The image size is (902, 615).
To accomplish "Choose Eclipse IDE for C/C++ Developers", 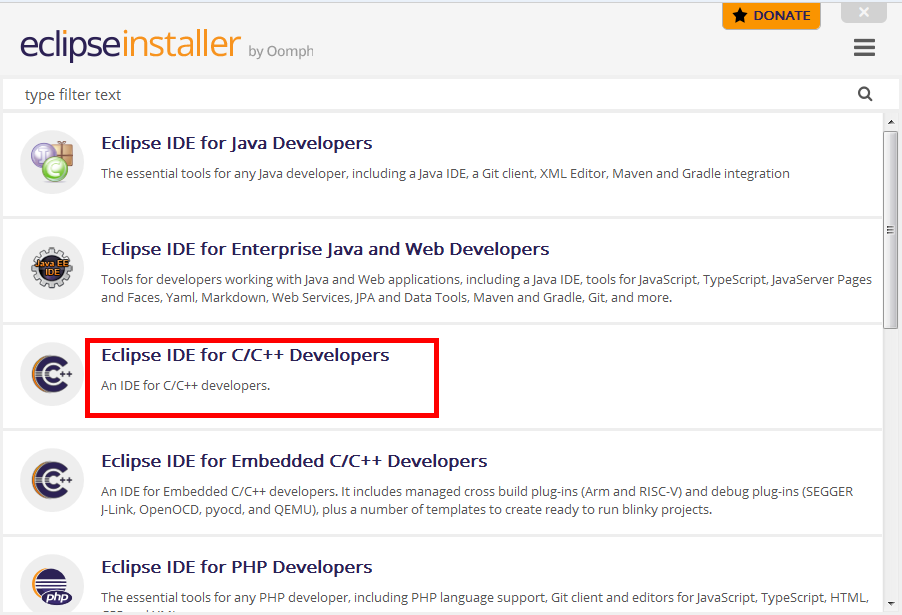I will click(x=245, y=355).
